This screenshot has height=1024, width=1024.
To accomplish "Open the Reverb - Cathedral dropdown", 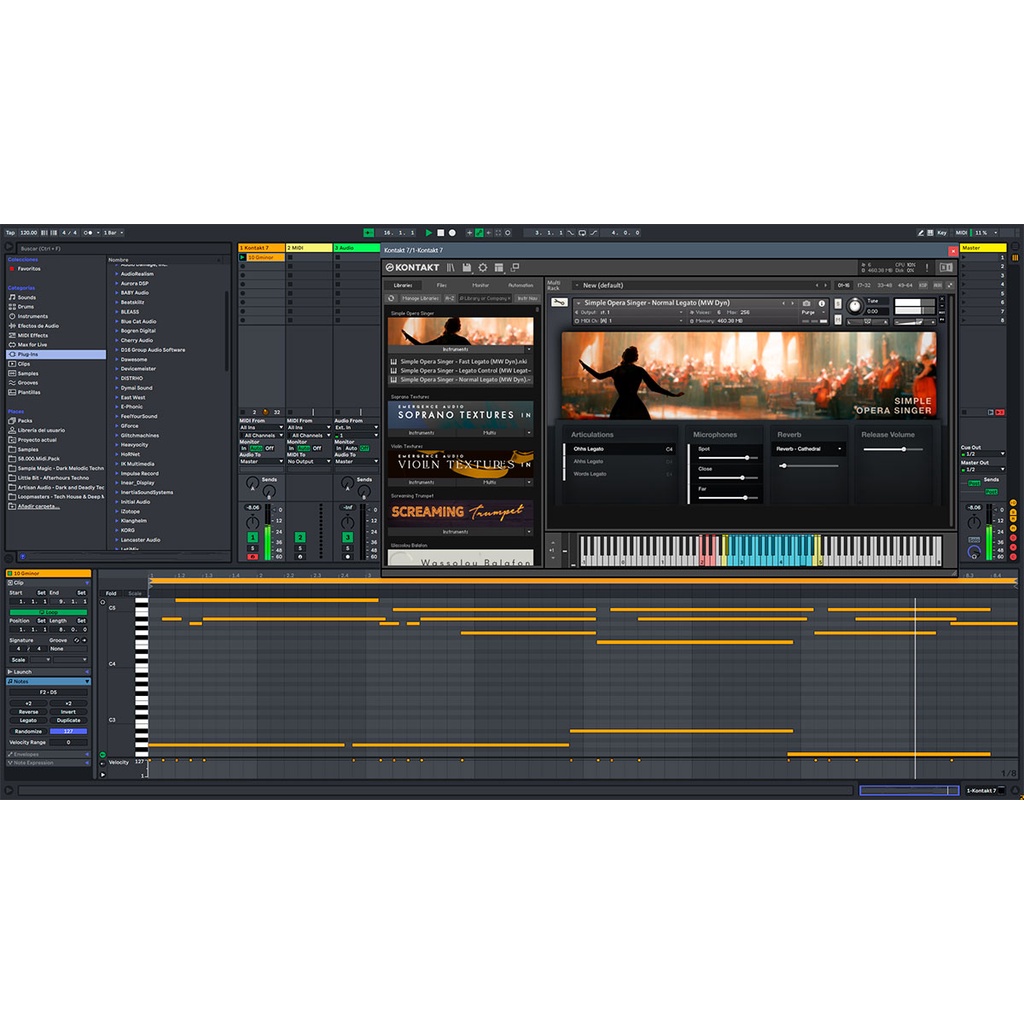I will pyautogui.click(x=809, y=449).
